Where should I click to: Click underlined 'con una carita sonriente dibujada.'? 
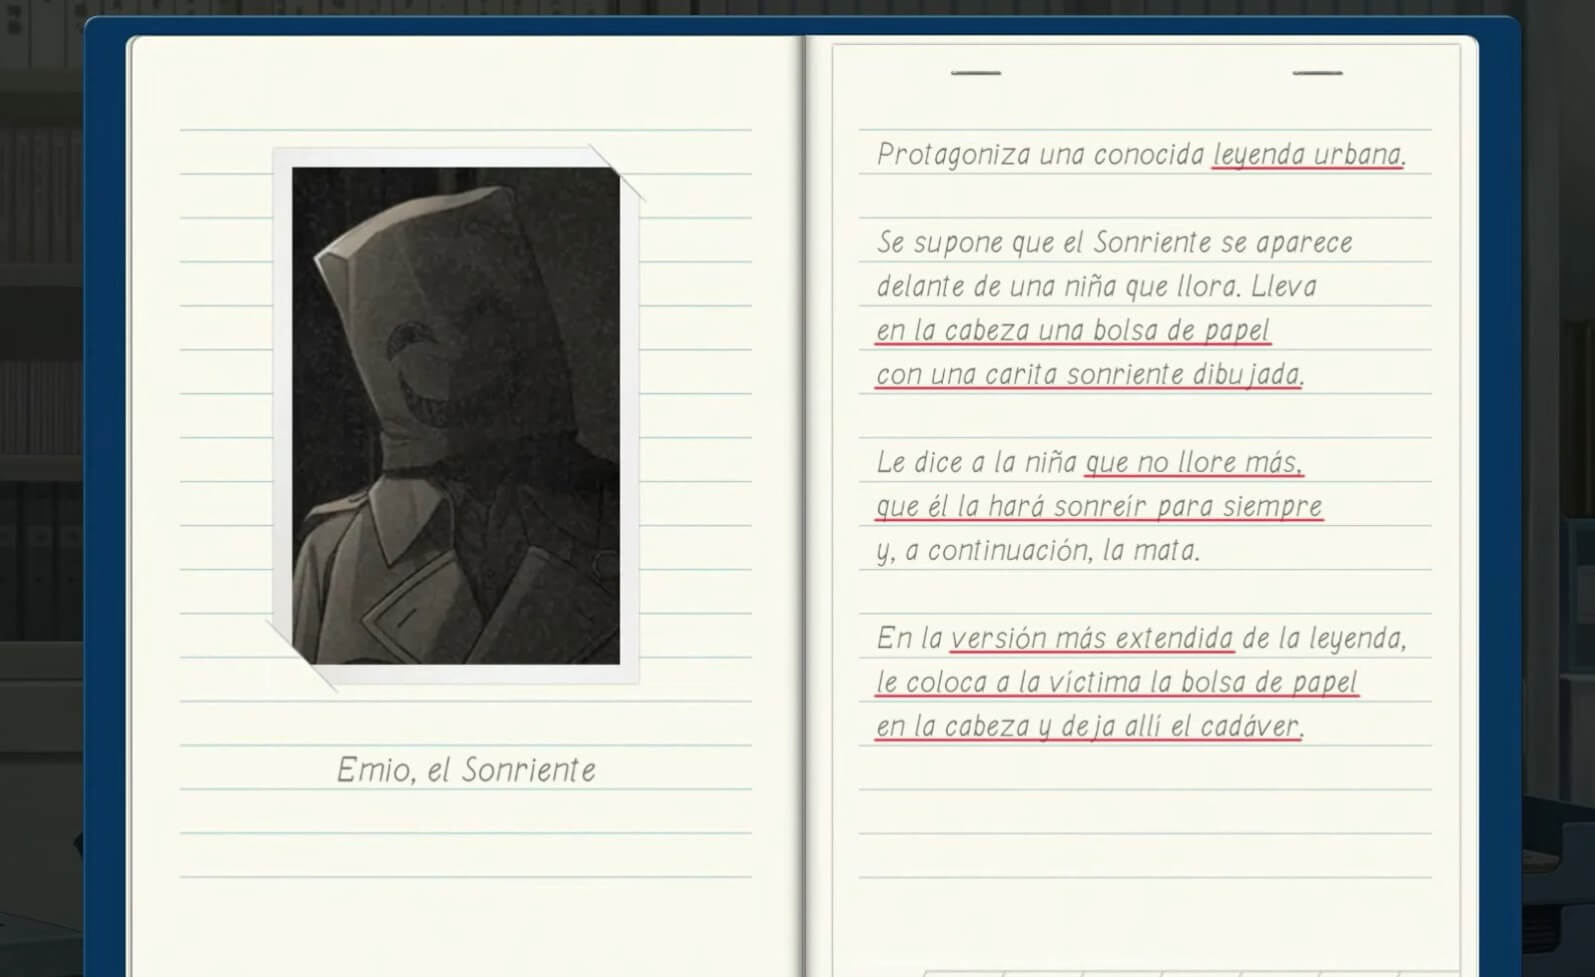pyautogui.click(x=1090, y=374)
